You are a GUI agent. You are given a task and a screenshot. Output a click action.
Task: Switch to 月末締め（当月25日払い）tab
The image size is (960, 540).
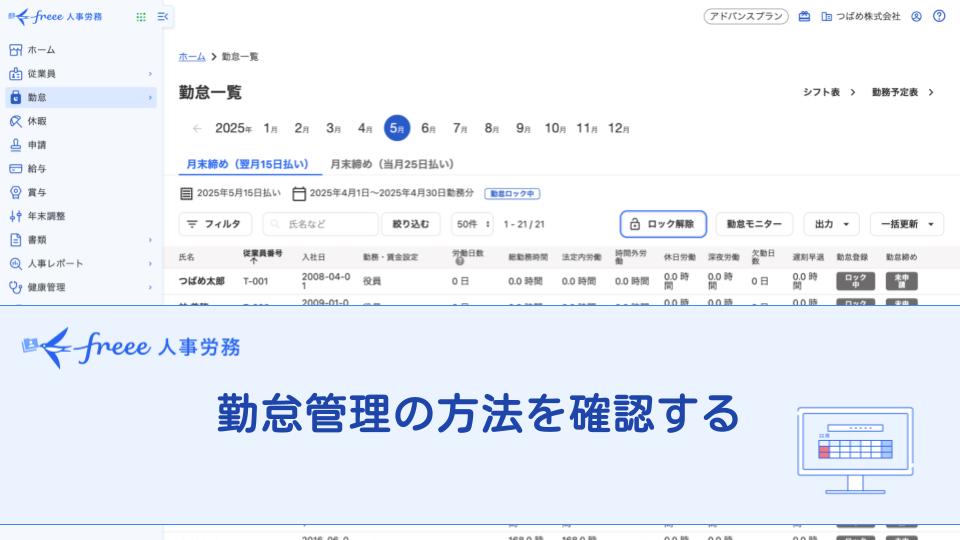pos(392,164)
